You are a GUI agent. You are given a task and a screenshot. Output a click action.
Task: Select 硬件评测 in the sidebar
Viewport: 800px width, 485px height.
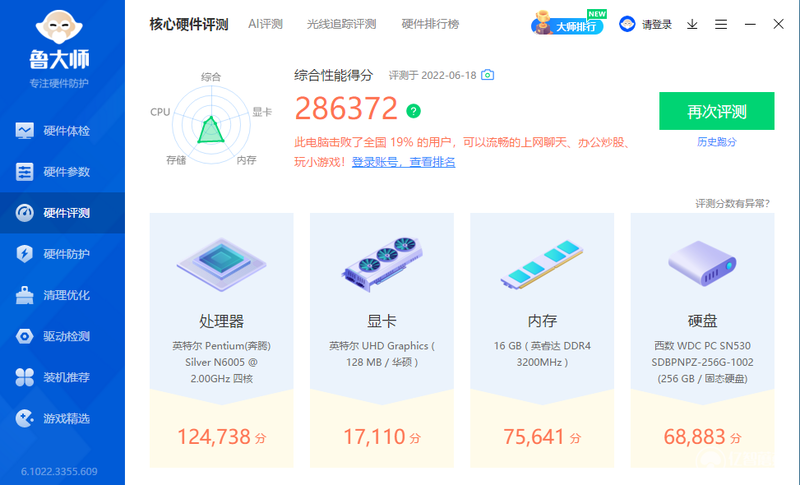62,213
